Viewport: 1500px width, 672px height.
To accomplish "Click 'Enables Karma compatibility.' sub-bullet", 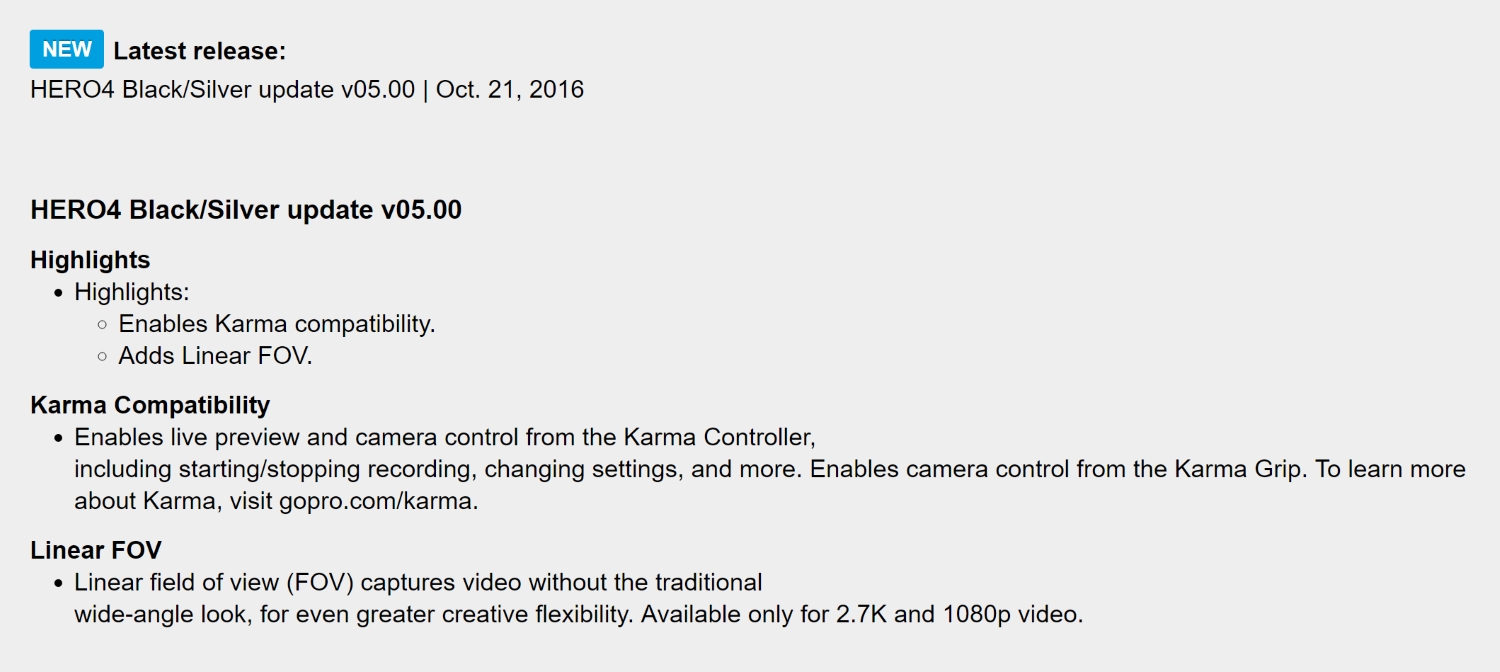I will point(277,324).
